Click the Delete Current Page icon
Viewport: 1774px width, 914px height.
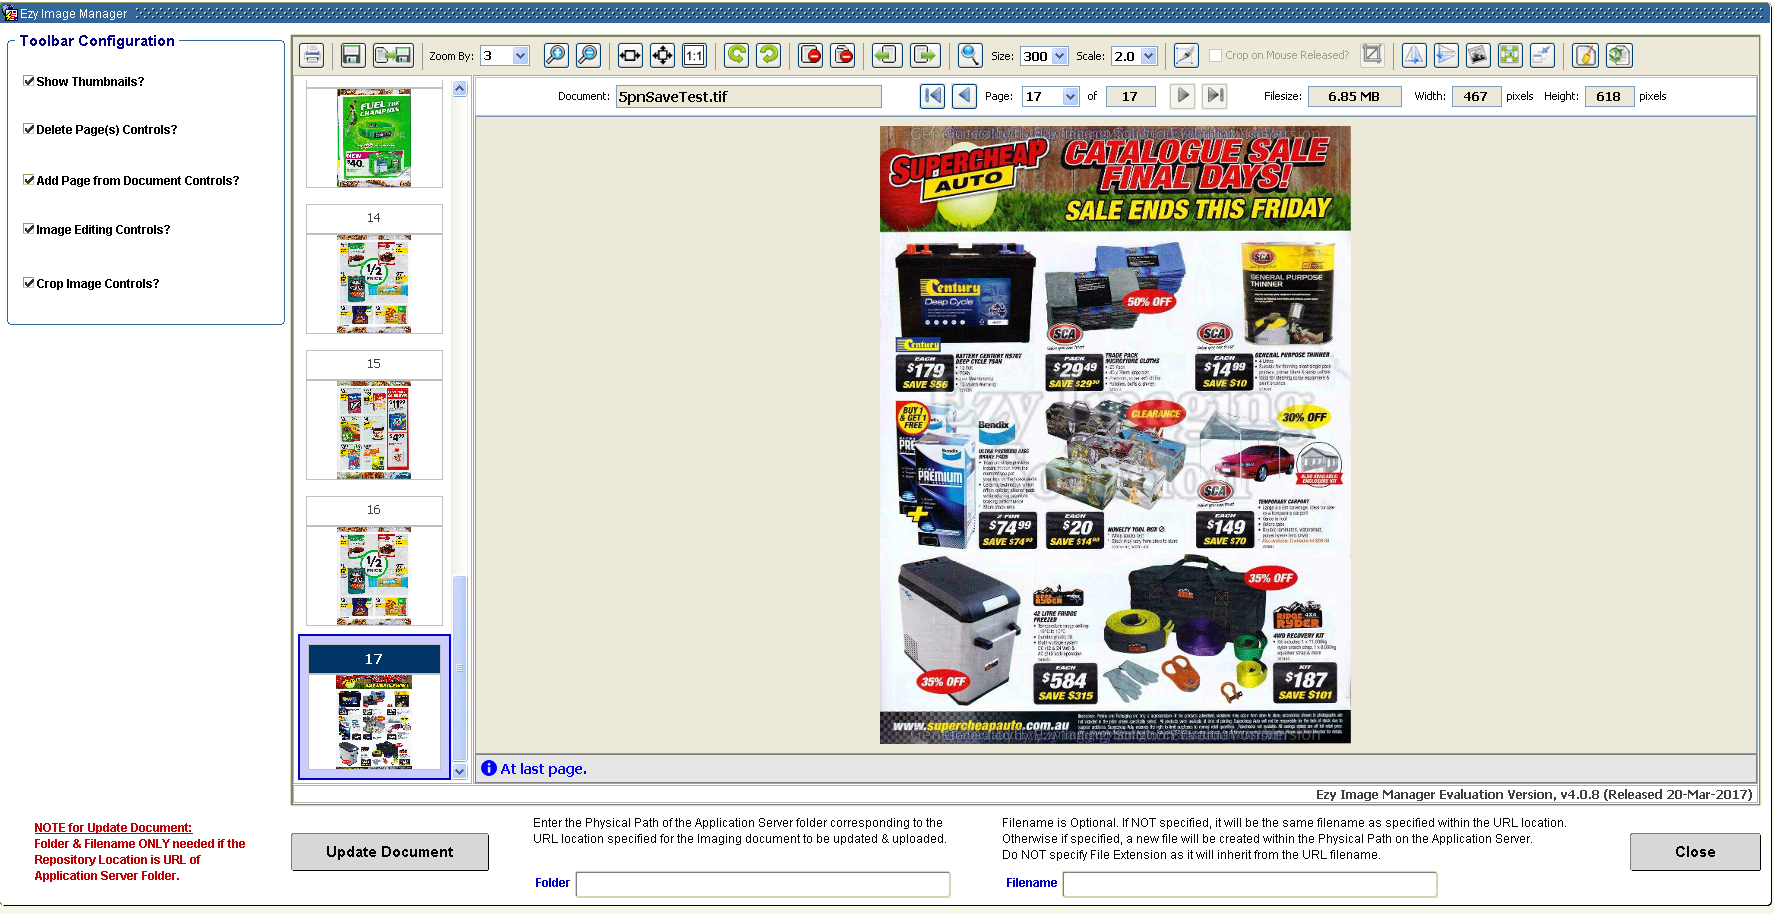(x=811, y=56)
